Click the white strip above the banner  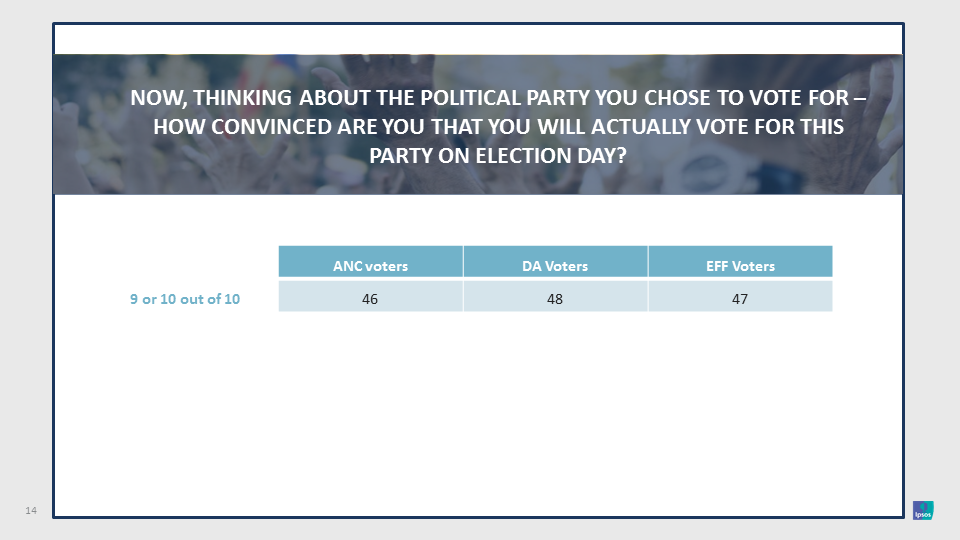click(x=478, y=40)
